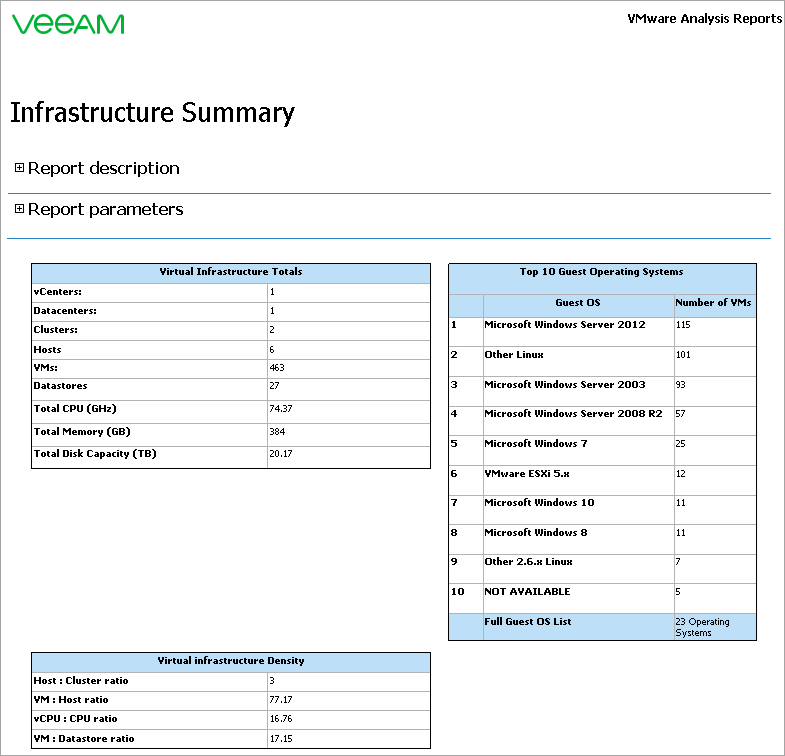This screenshot has width=785, height=756.
Task: Click the Datastores row label
Action: 60,386
